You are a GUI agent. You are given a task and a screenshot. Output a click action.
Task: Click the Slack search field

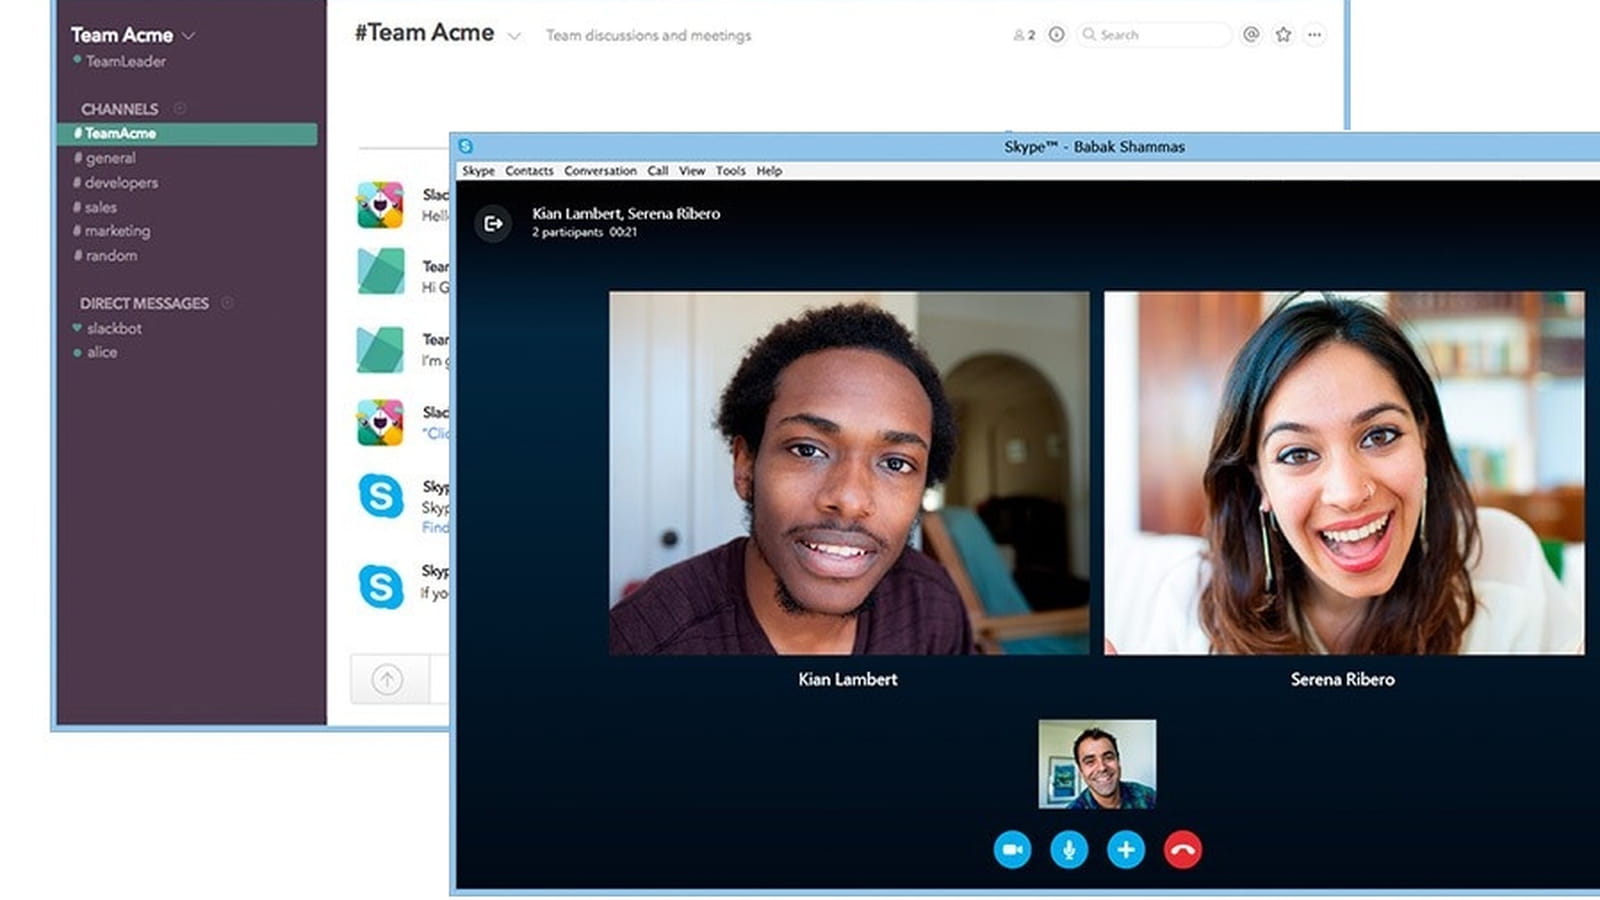click(x=1154, y=35)
